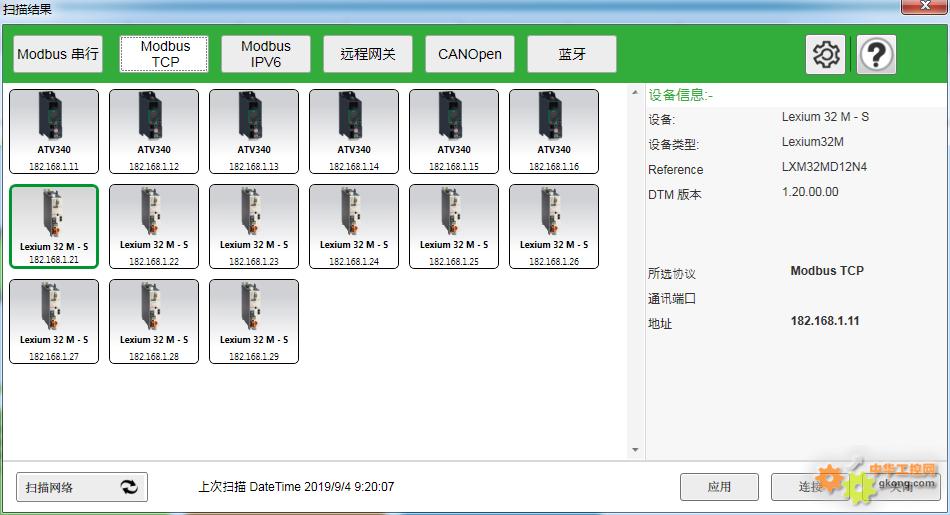Image resolution: width=950 pixels, height=515 pixels.
Task: Open the settings gear icon
Action: 825,55
